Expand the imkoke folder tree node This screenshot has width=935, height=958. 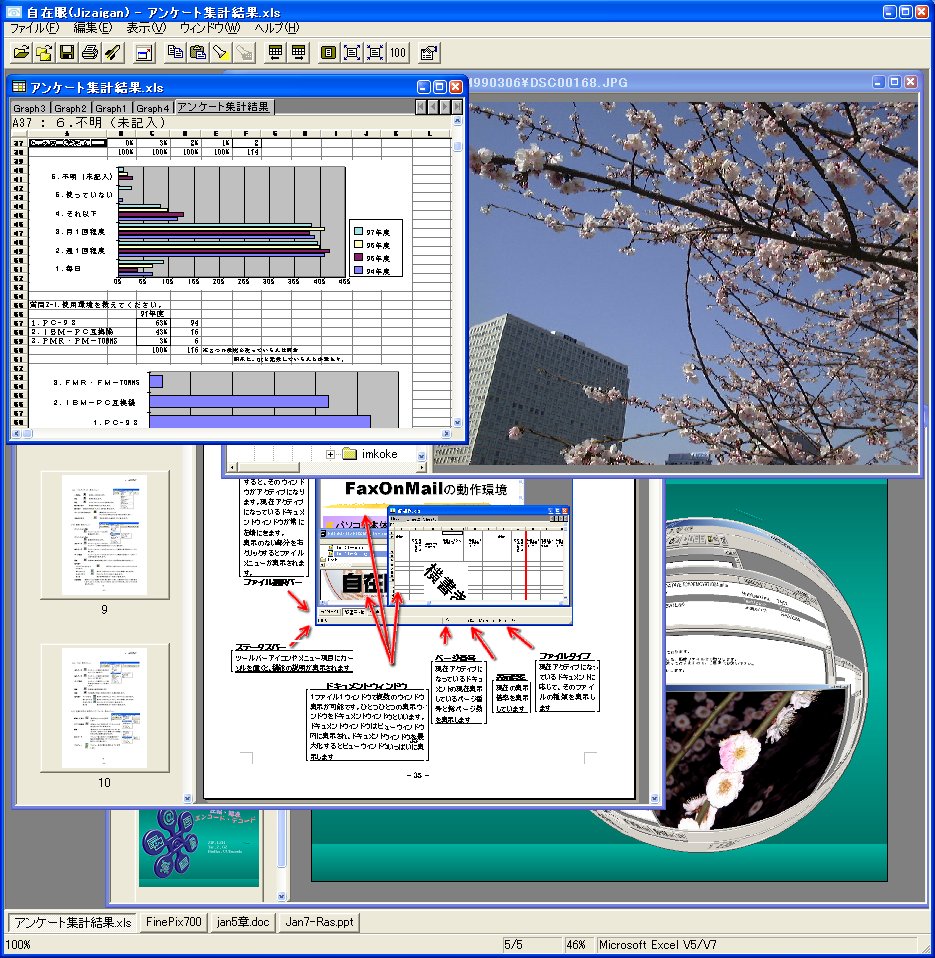click(x=330, y=455)
